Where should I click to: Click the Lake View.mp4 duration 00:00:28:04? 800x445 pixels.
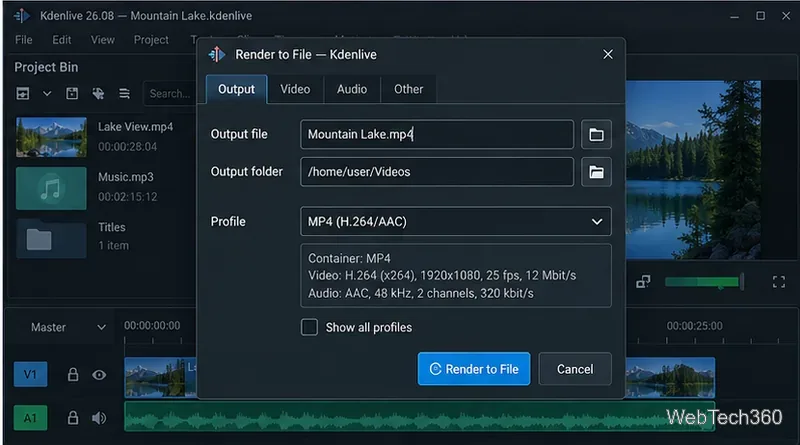[128, 147]
